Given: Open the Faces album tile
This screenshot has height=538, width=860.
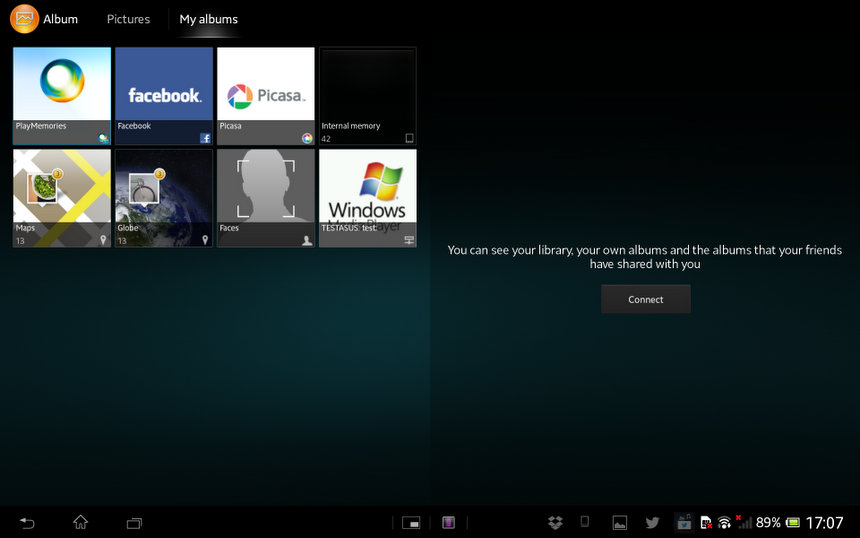Looking at the screenshot, I should 266,198.
